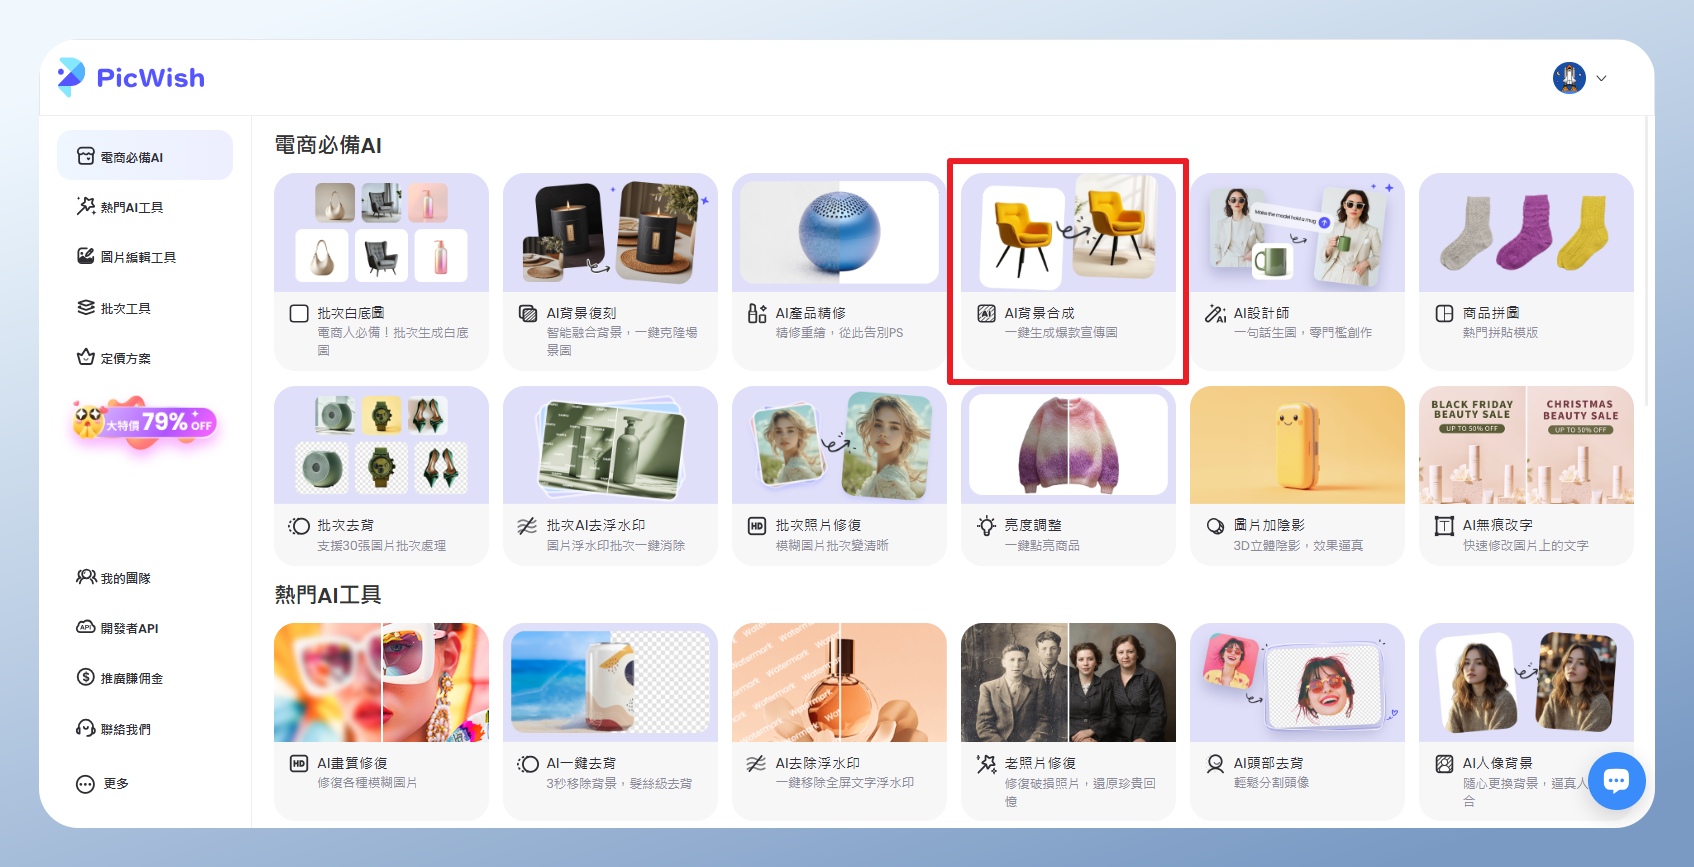Click the PicWish logo
Image resolution: width=1694 pixels, height=867 pixels.
tap(131, 77)
